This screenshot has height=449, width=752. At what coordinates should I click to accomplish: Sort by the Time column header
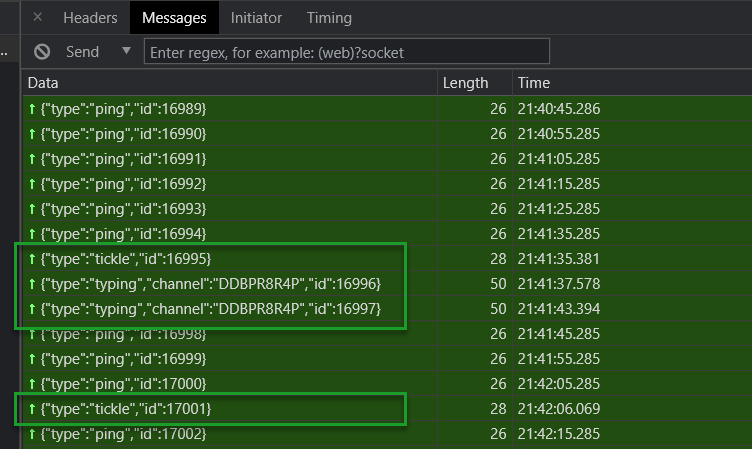tap(632, 83)
